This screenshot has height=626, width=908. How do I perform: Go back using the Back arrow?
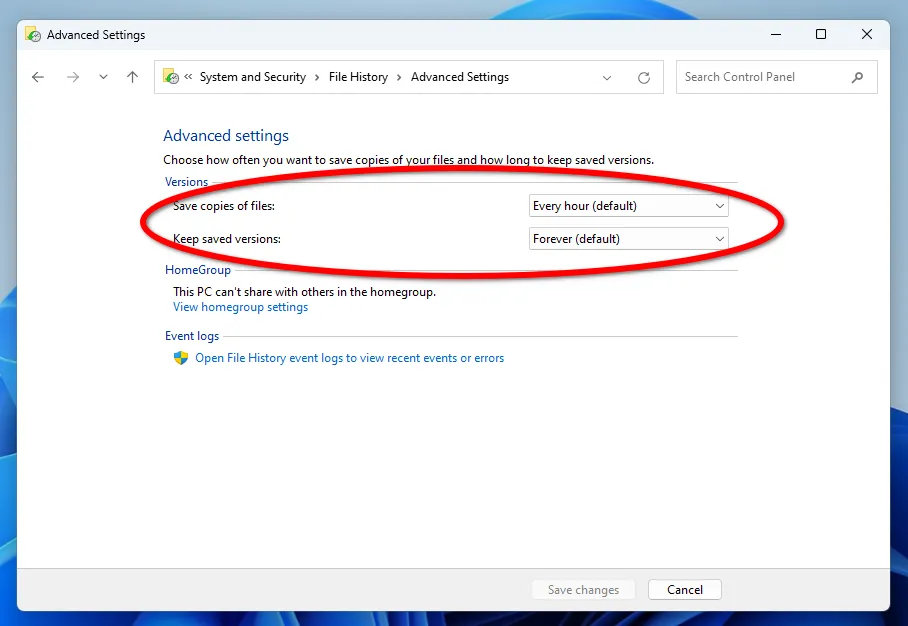pyautogui.click(x=38, y=77)
